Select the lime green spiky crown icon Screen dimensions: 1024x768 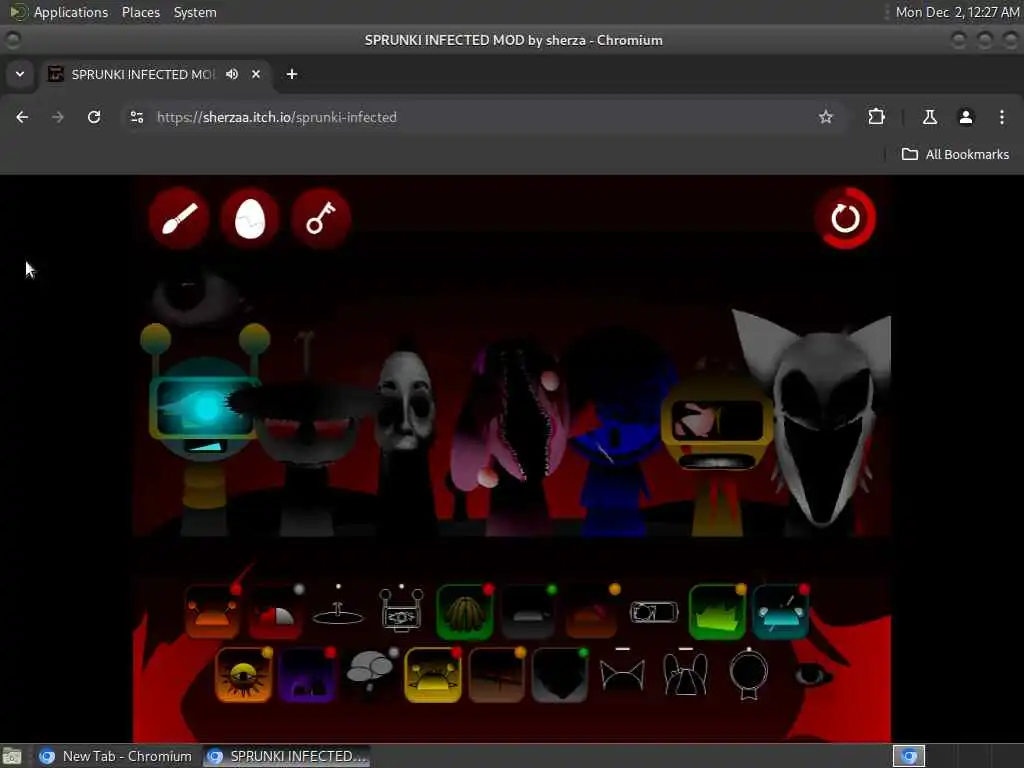point(717,612)
